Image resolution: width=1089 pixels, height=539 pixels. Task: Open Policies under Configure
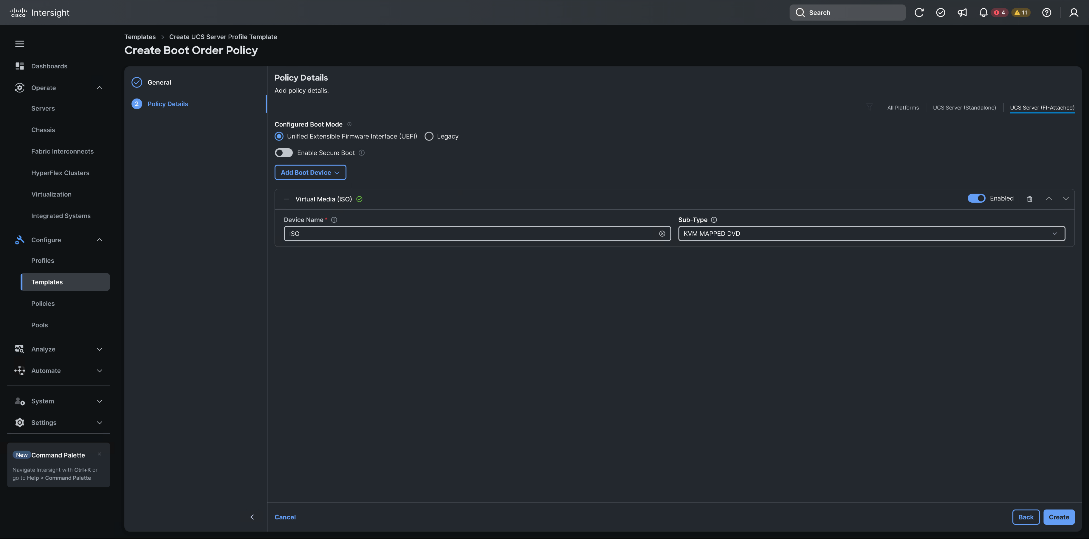[x=43, y=304]
